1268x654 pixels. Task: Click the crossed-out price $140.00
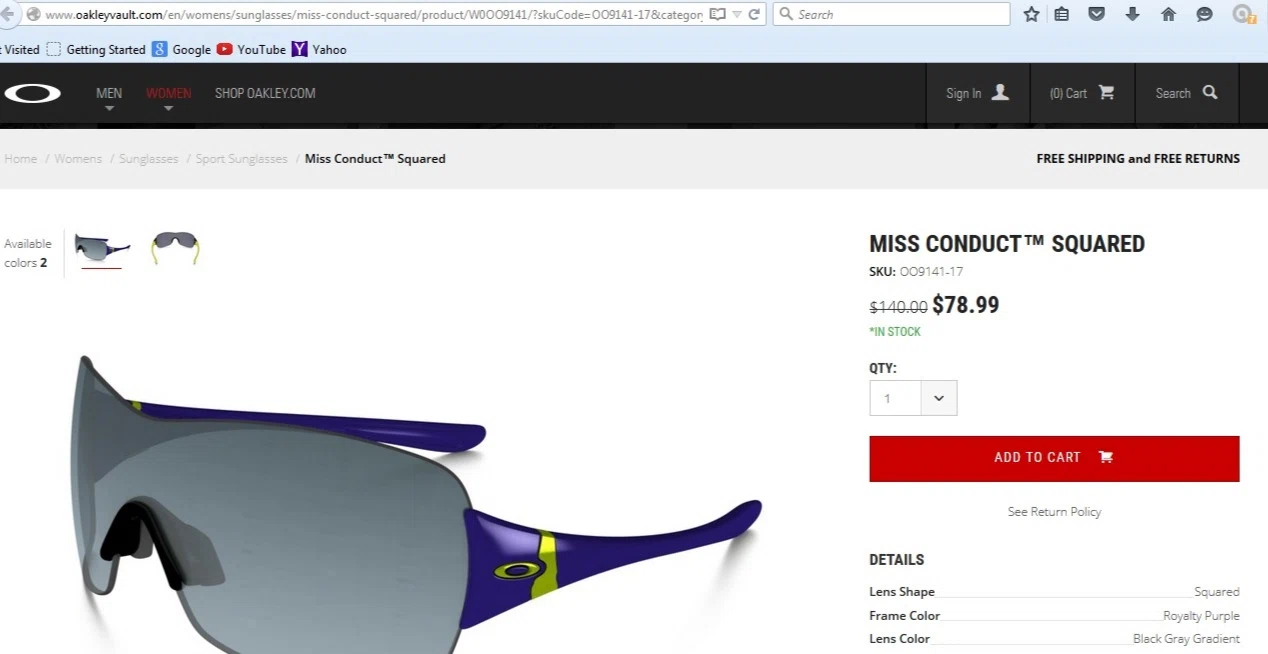898,307
